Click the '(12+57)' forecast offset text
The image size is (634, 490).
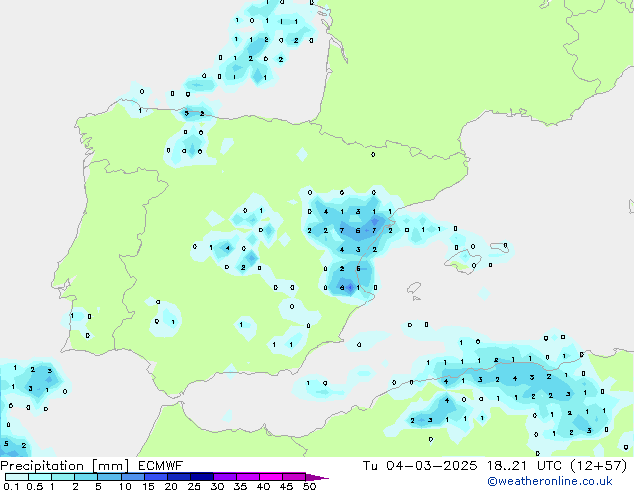(x=598, y=466)
